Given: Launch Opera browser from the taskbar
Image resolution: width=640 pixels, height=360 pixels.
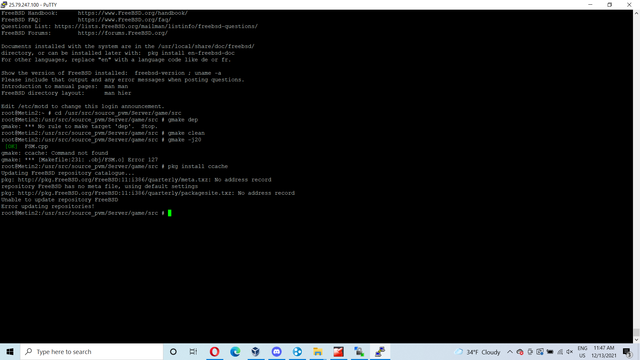Looking at the screenshot, I should click(214, 351).
